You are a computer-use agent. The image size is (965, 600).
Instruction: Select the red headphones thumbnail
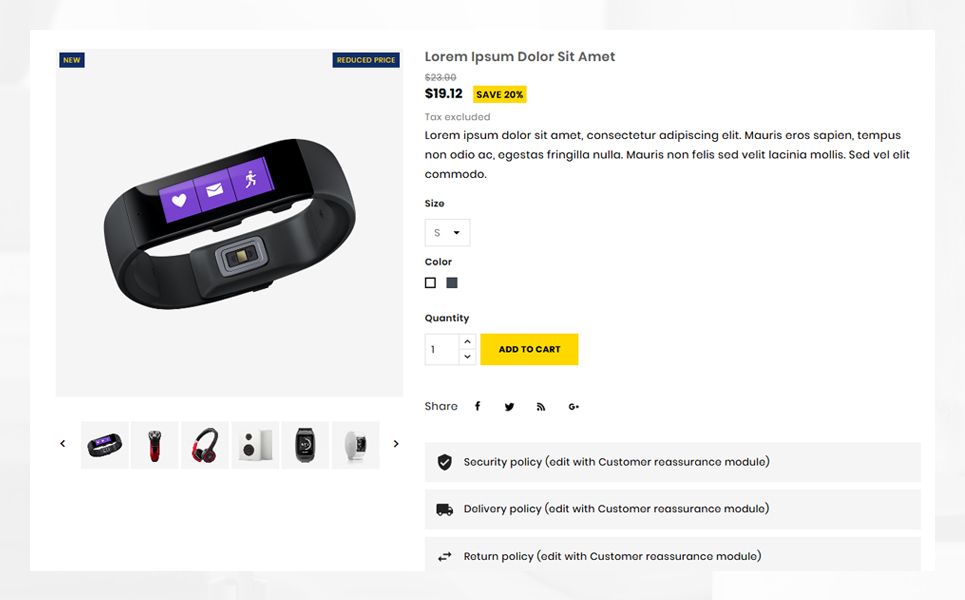(205, 445)
